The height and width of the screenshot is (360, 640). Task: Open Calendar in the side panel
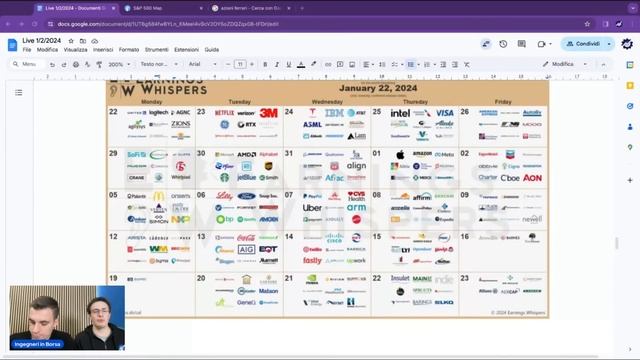pyautogui.click(x=630, y=65)
